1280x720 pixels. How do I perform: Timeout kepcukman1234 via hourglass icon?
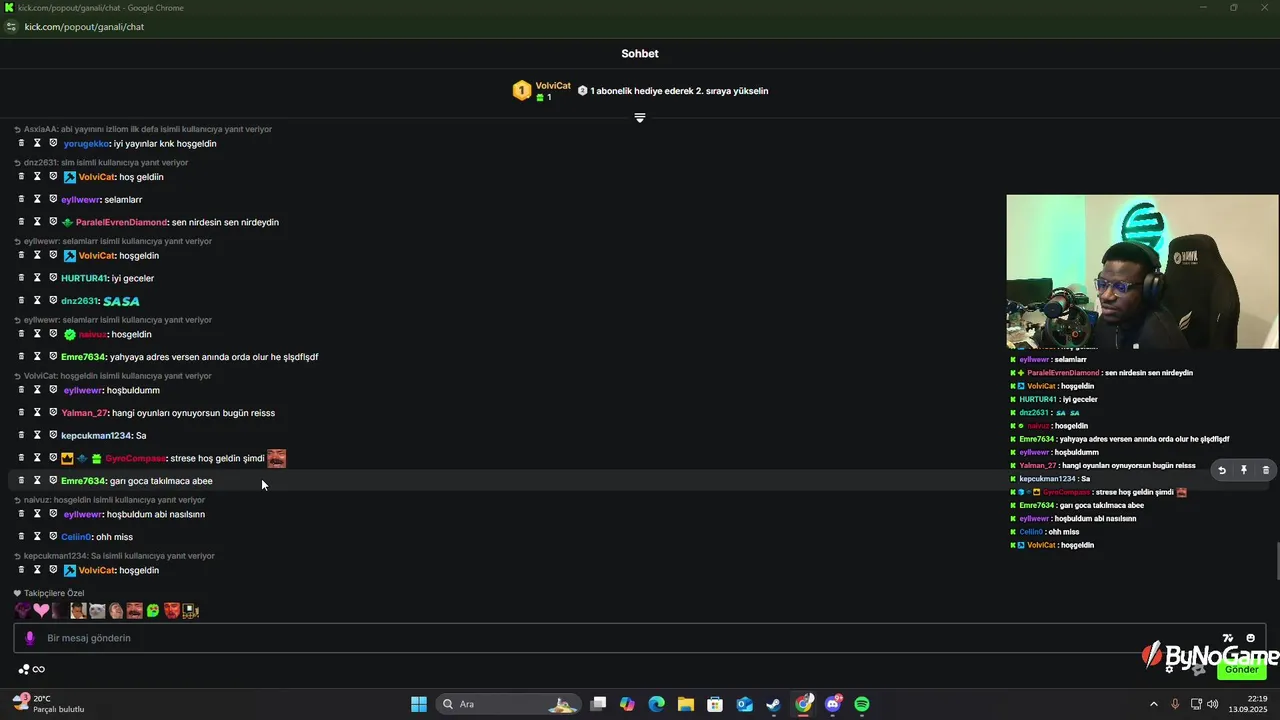point(37,435)
